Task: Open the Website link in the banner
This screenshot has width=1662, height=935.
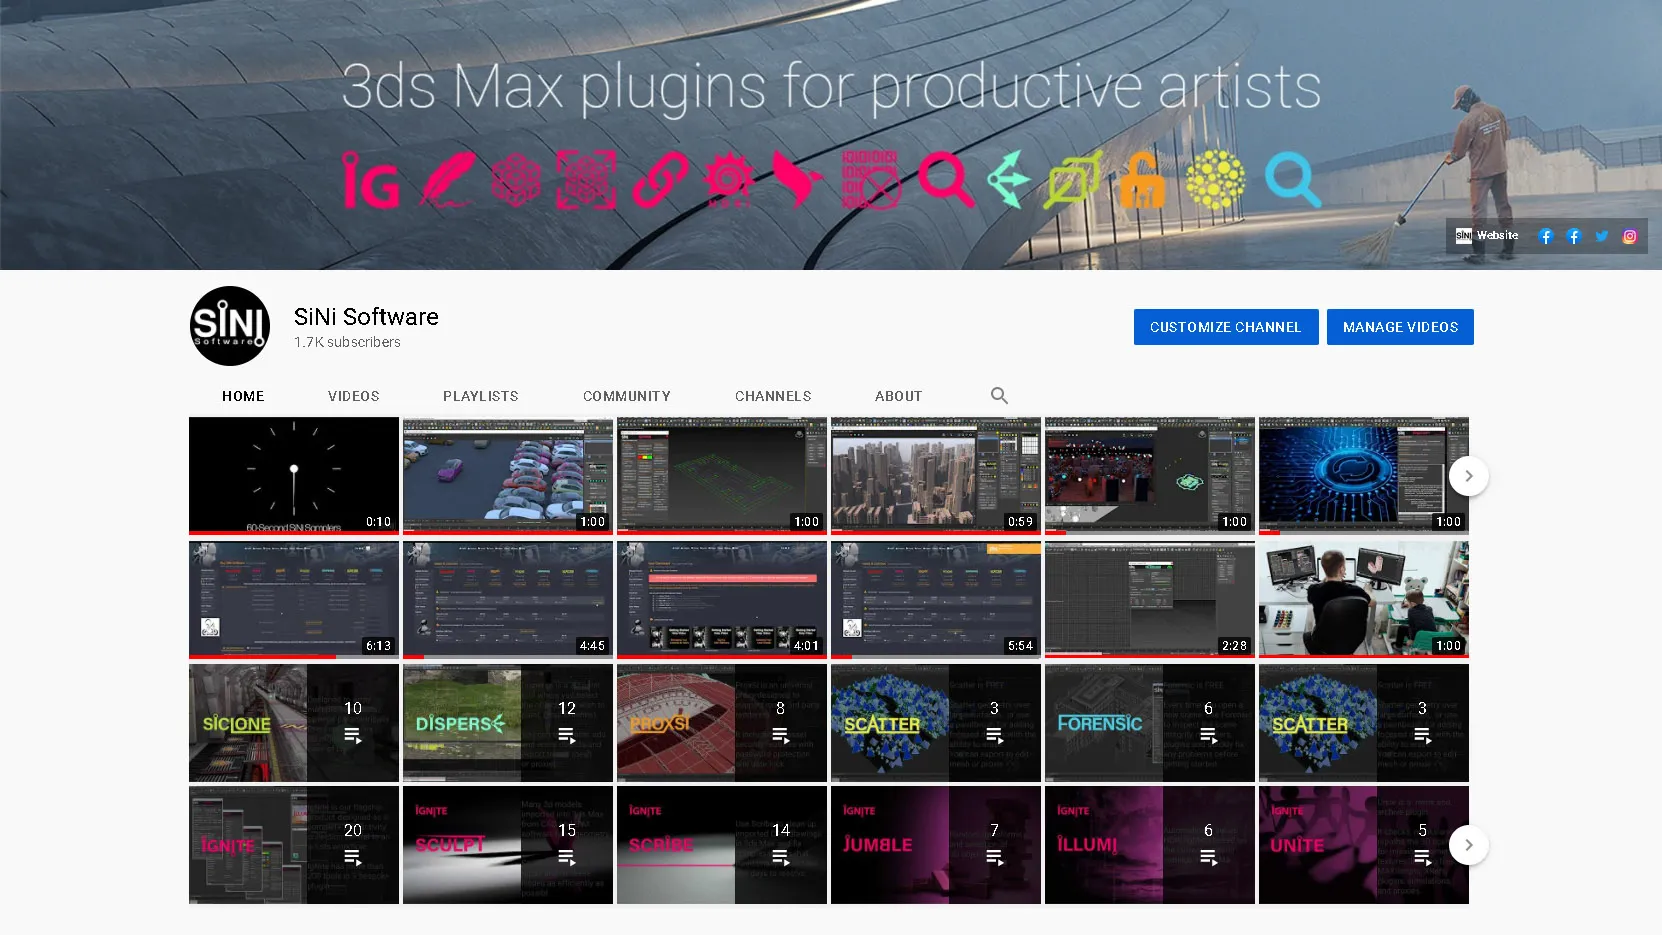Action: pyautogui.click(x=1487, y=236)
